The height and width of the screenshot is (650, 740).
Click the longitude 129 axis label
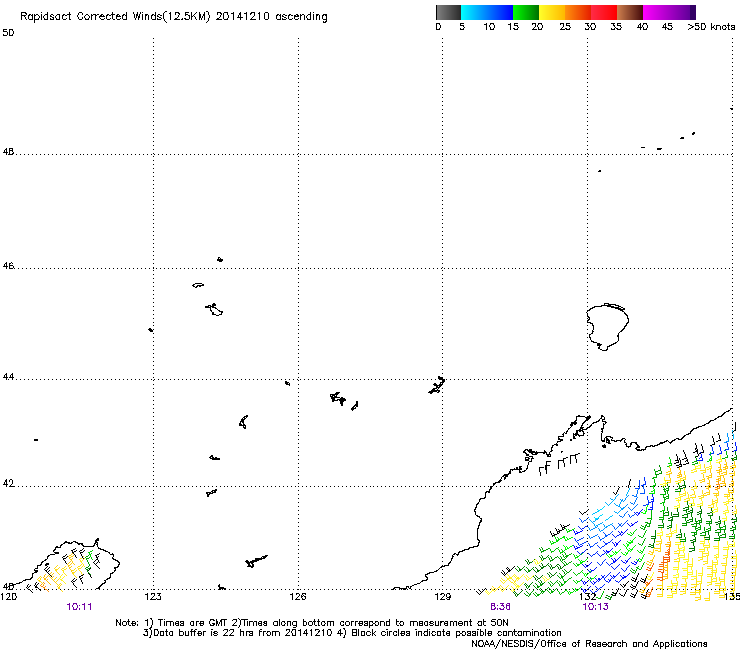[x=443, y=596]
